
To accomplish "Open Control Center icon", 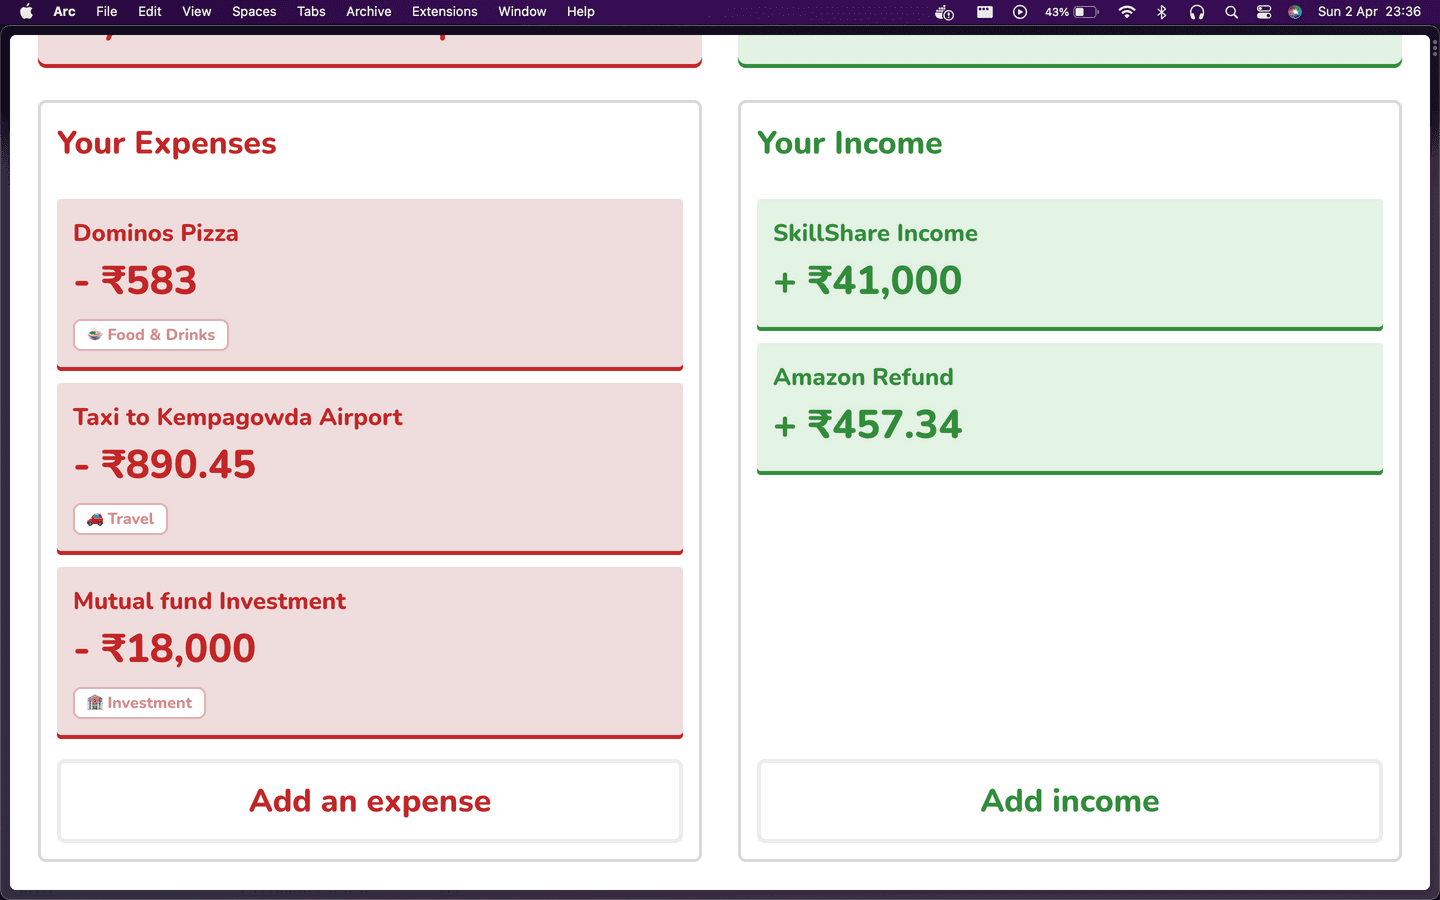I will [1264, 12].
